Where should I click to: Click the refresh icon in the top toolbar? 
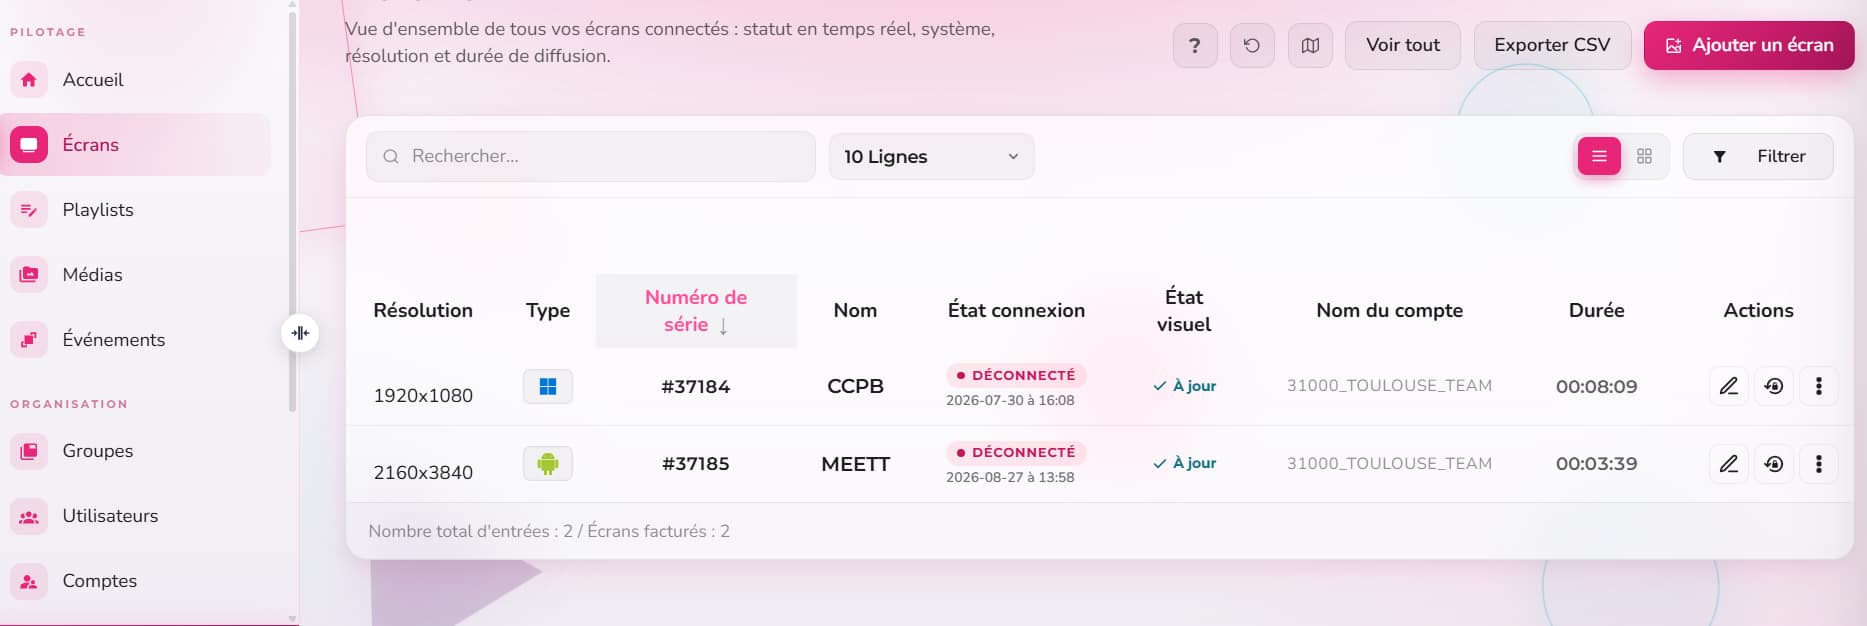coord(1252,46)
